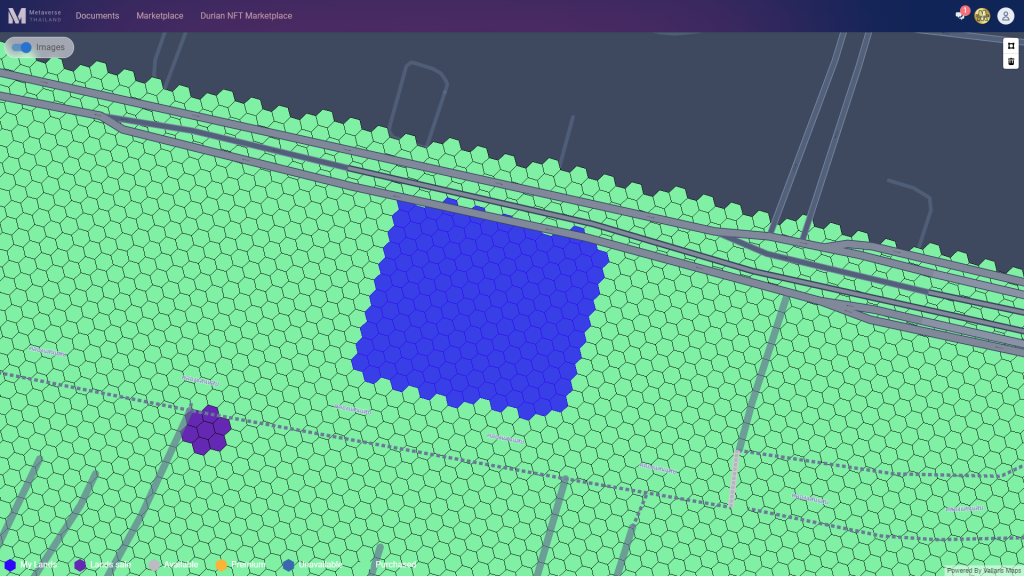Click the Lands sale purple legend swatch
1024x576 pixels.
[80, 565]
